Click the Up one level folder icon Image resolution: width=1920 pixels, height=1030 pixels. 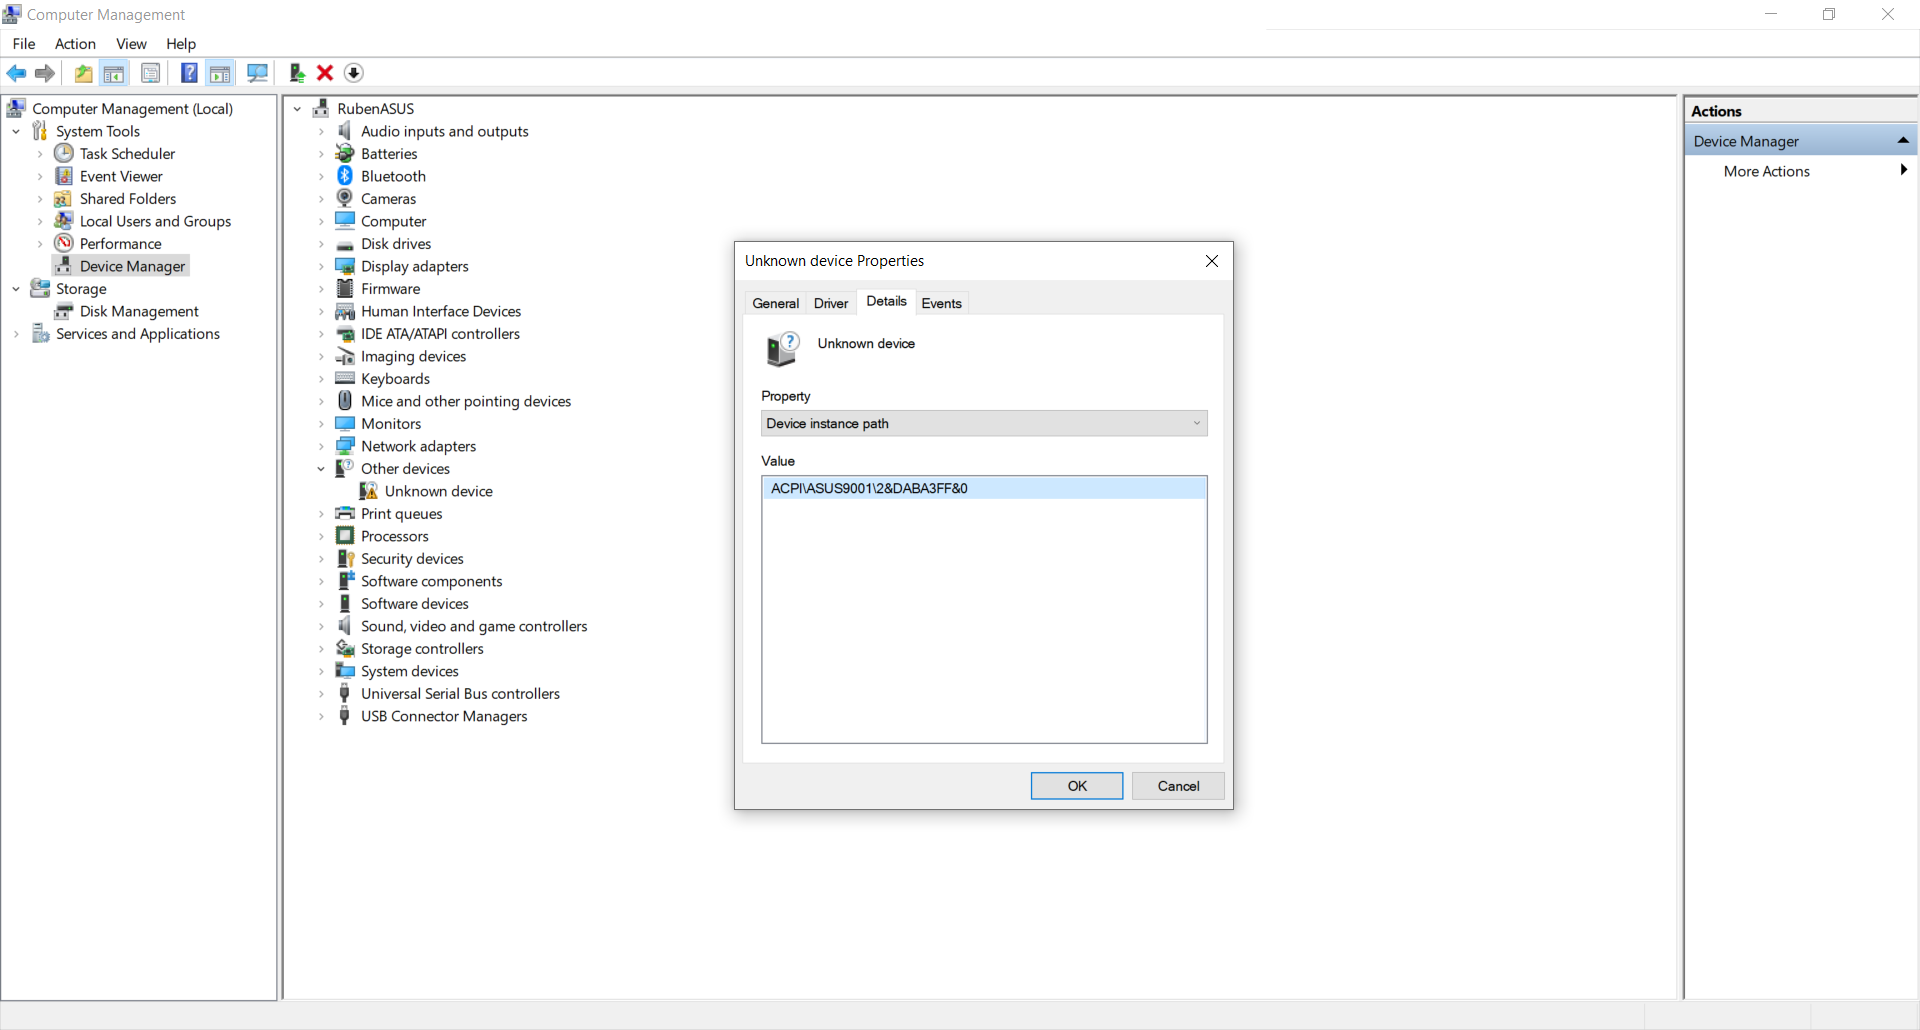pyautogui.click(x=84, y=73)
